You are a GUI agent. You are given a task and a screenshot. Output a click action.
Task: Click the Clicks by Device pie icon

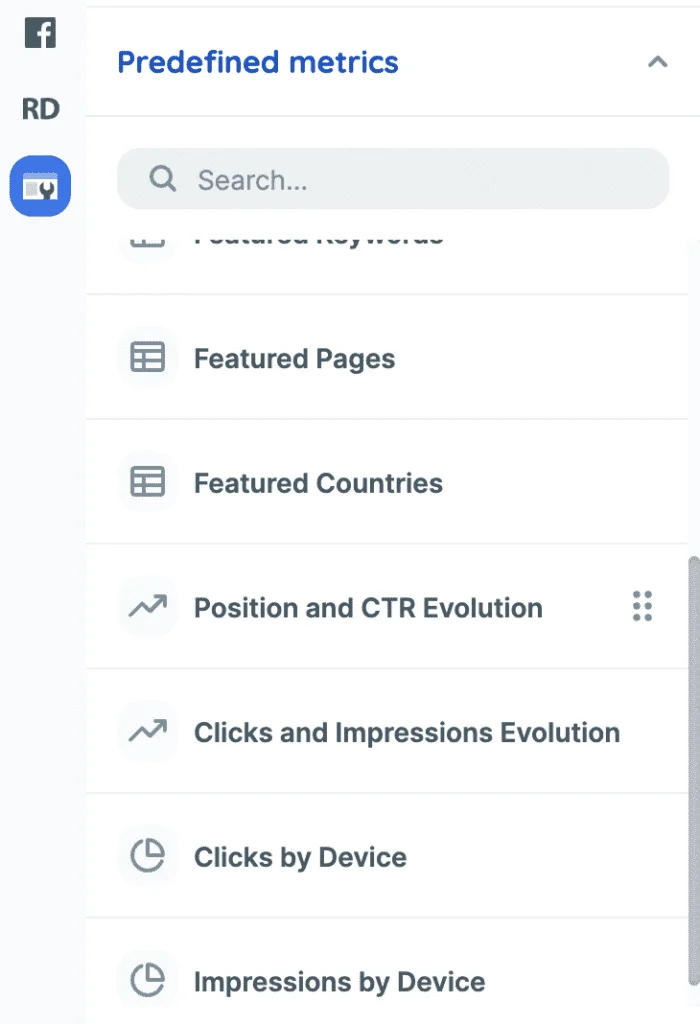click(148, 857)
